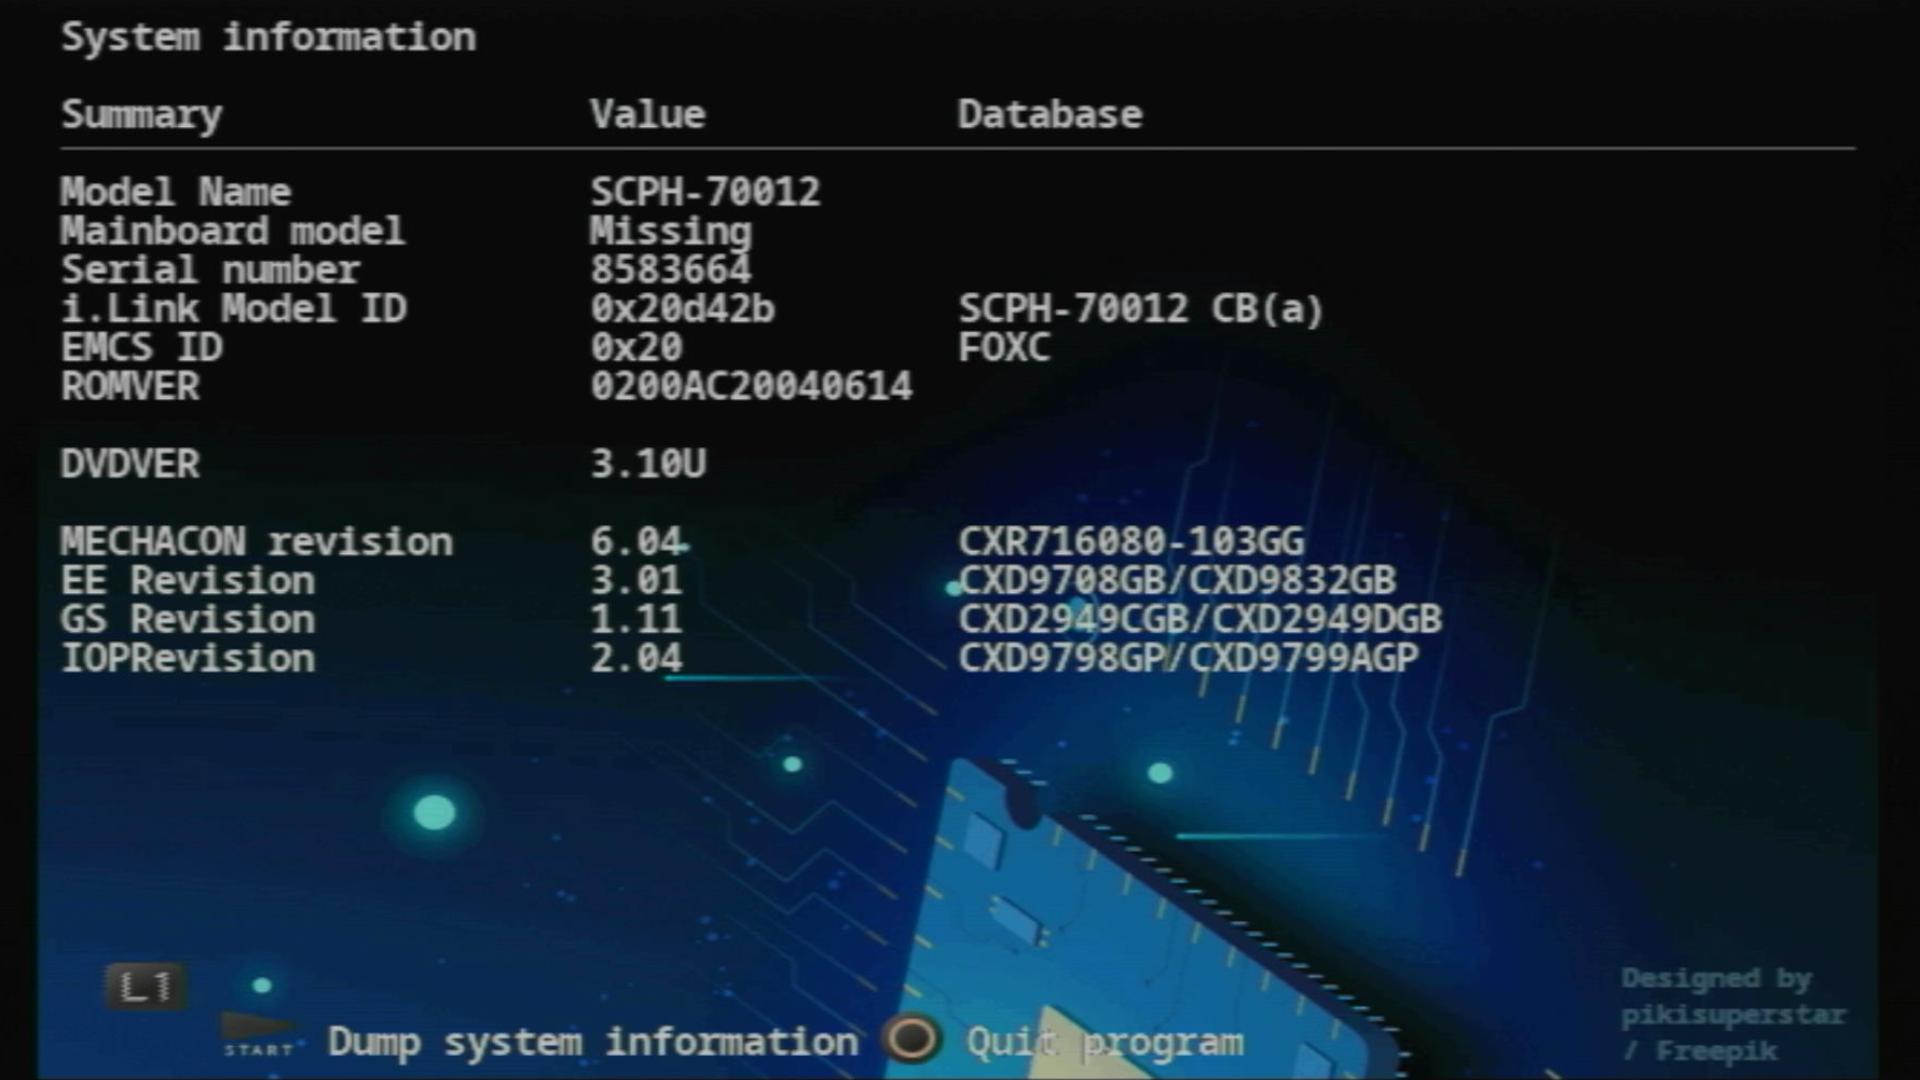Click the Summary column header
The image size is (1920, 1080).
pyautogui.click(x=141, y=115)
